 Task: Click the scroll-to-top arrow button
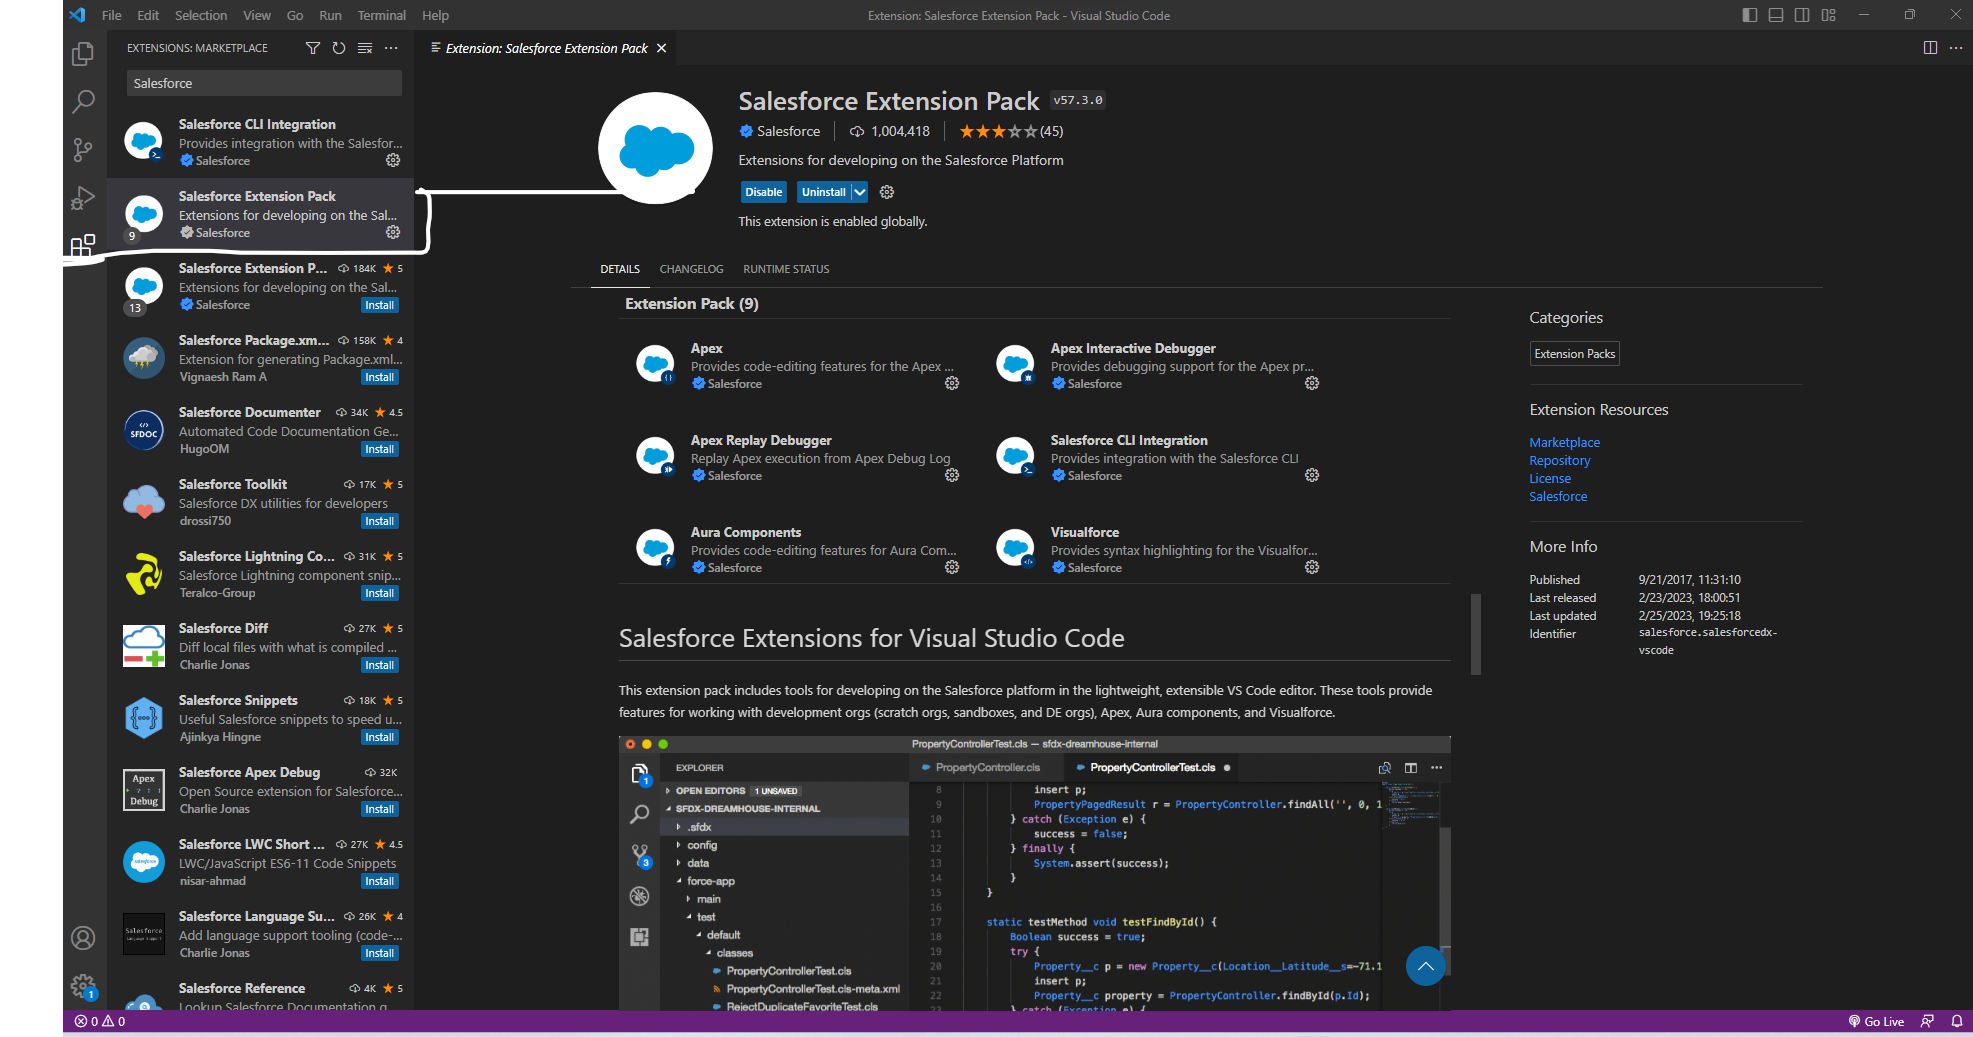click(1425, 966)
